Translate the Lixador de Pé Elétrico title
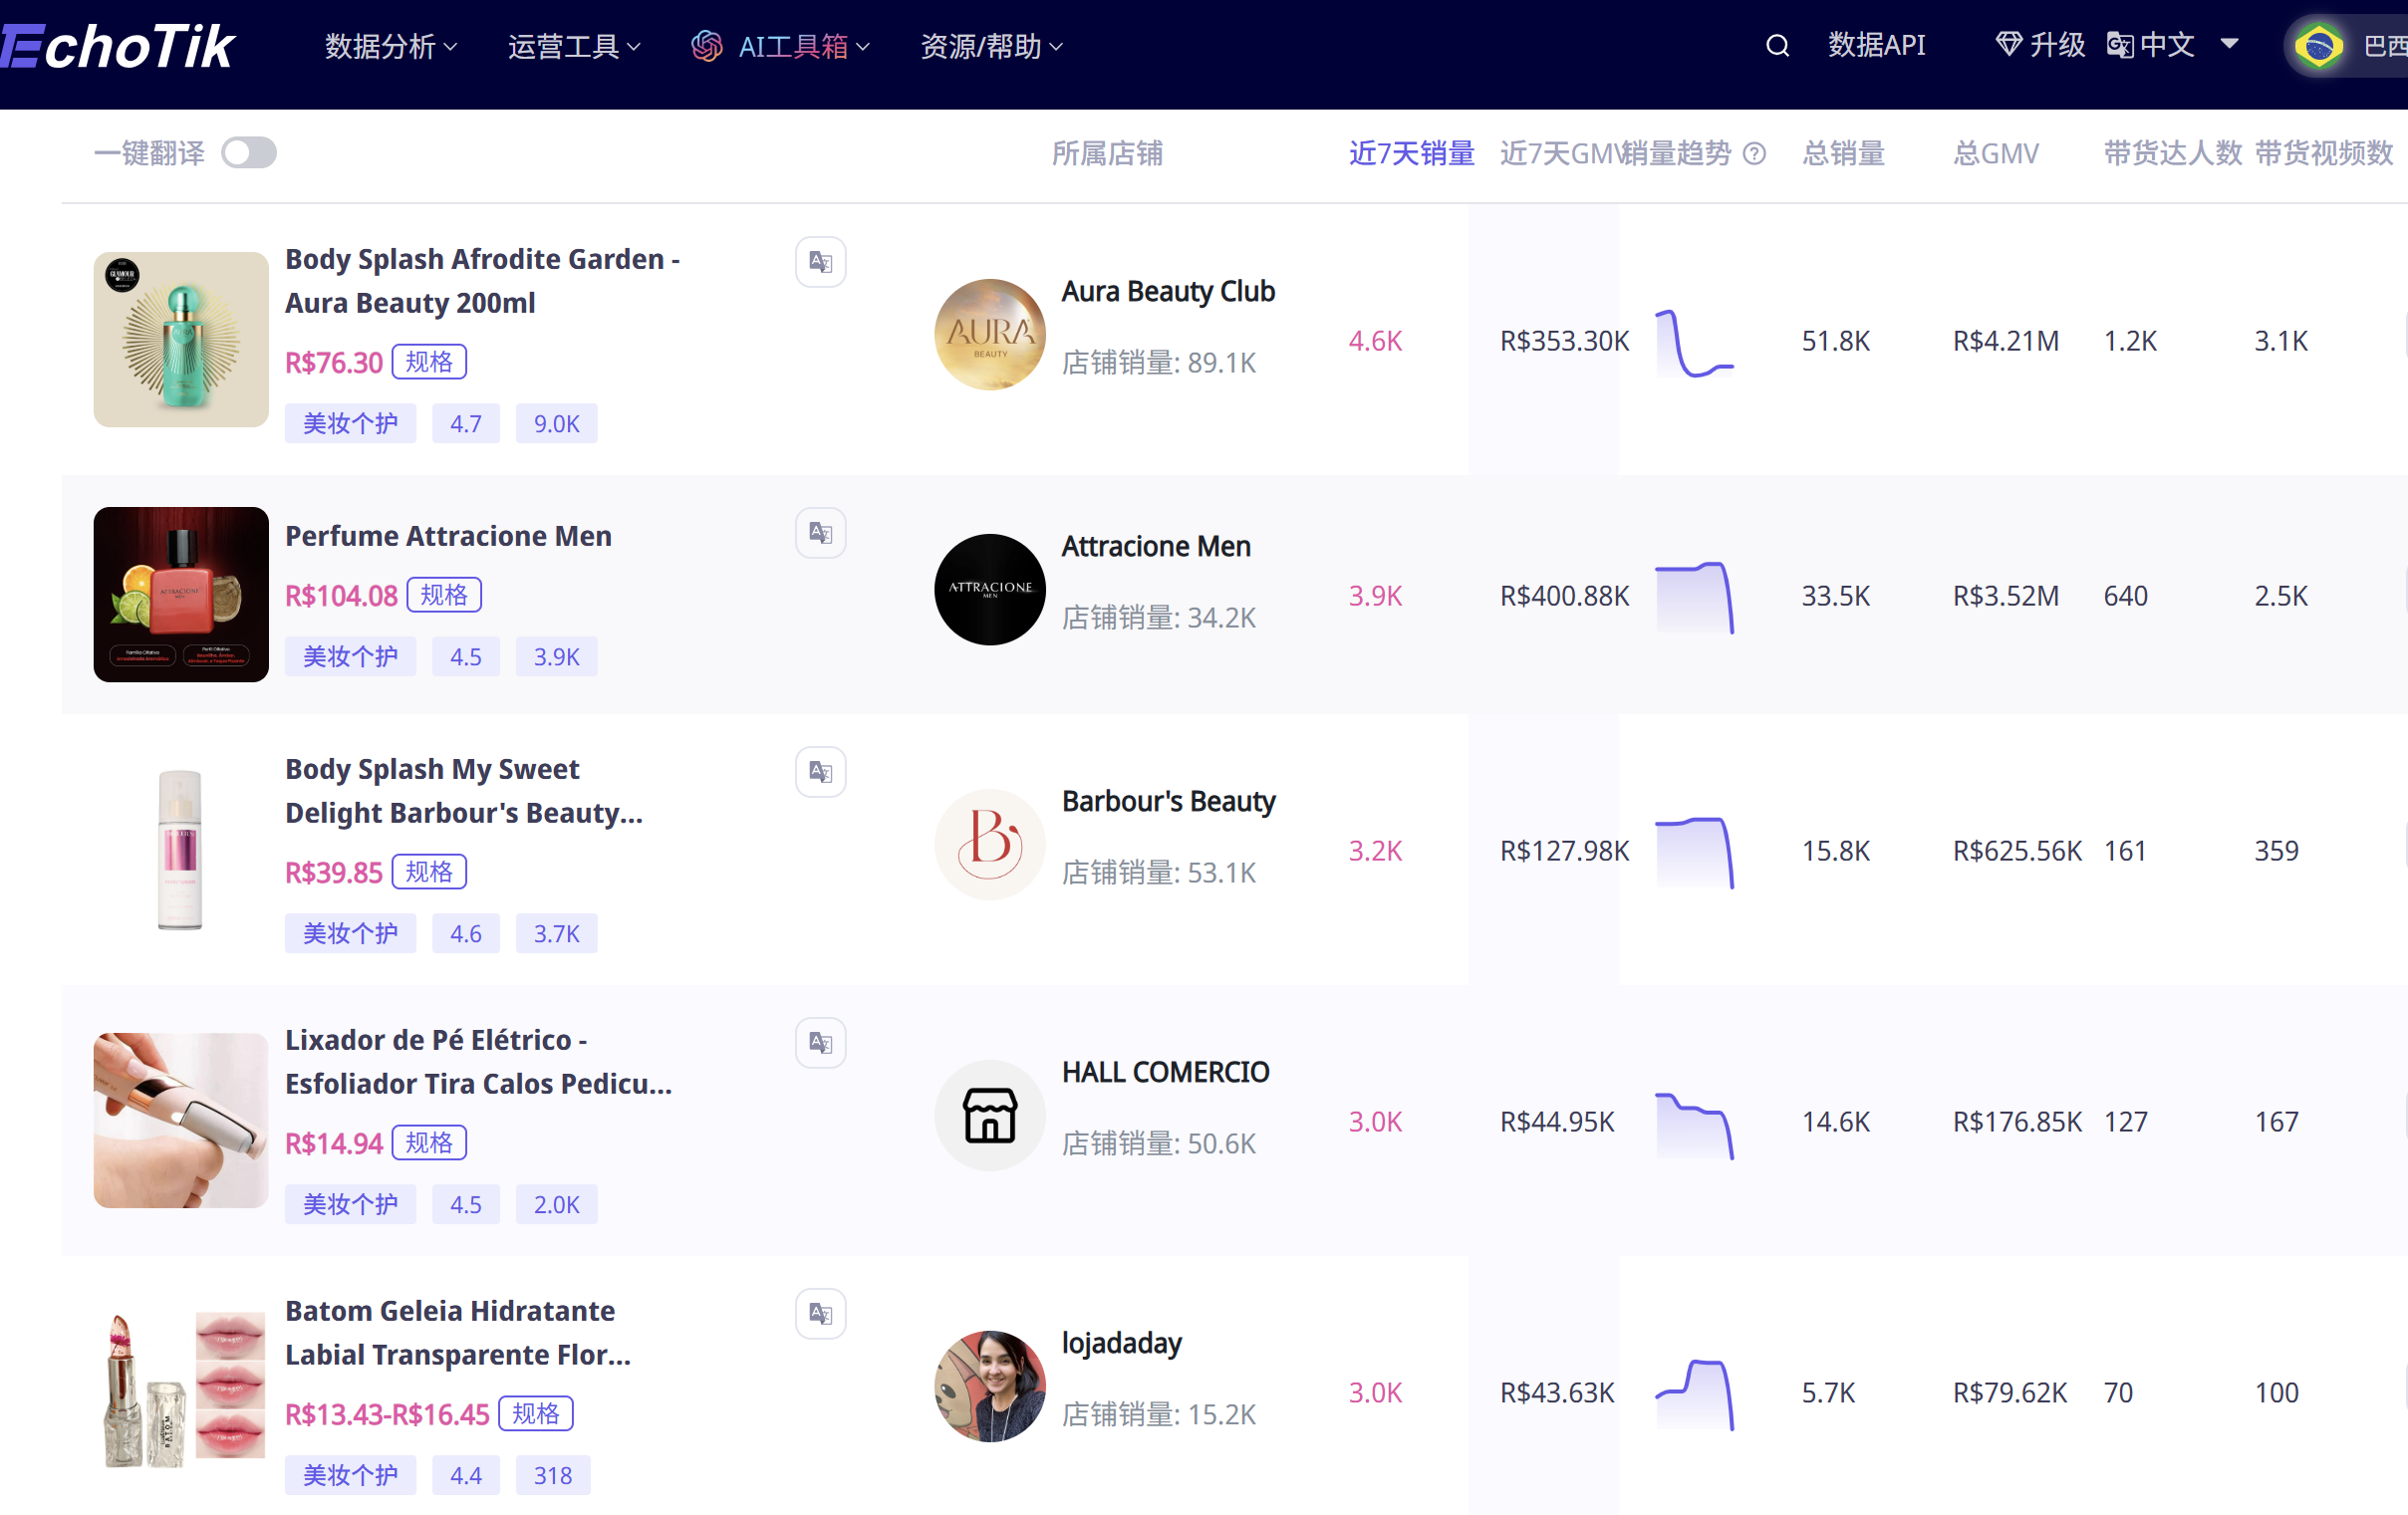2408x1515 pixels. [x=820, y=1042]
